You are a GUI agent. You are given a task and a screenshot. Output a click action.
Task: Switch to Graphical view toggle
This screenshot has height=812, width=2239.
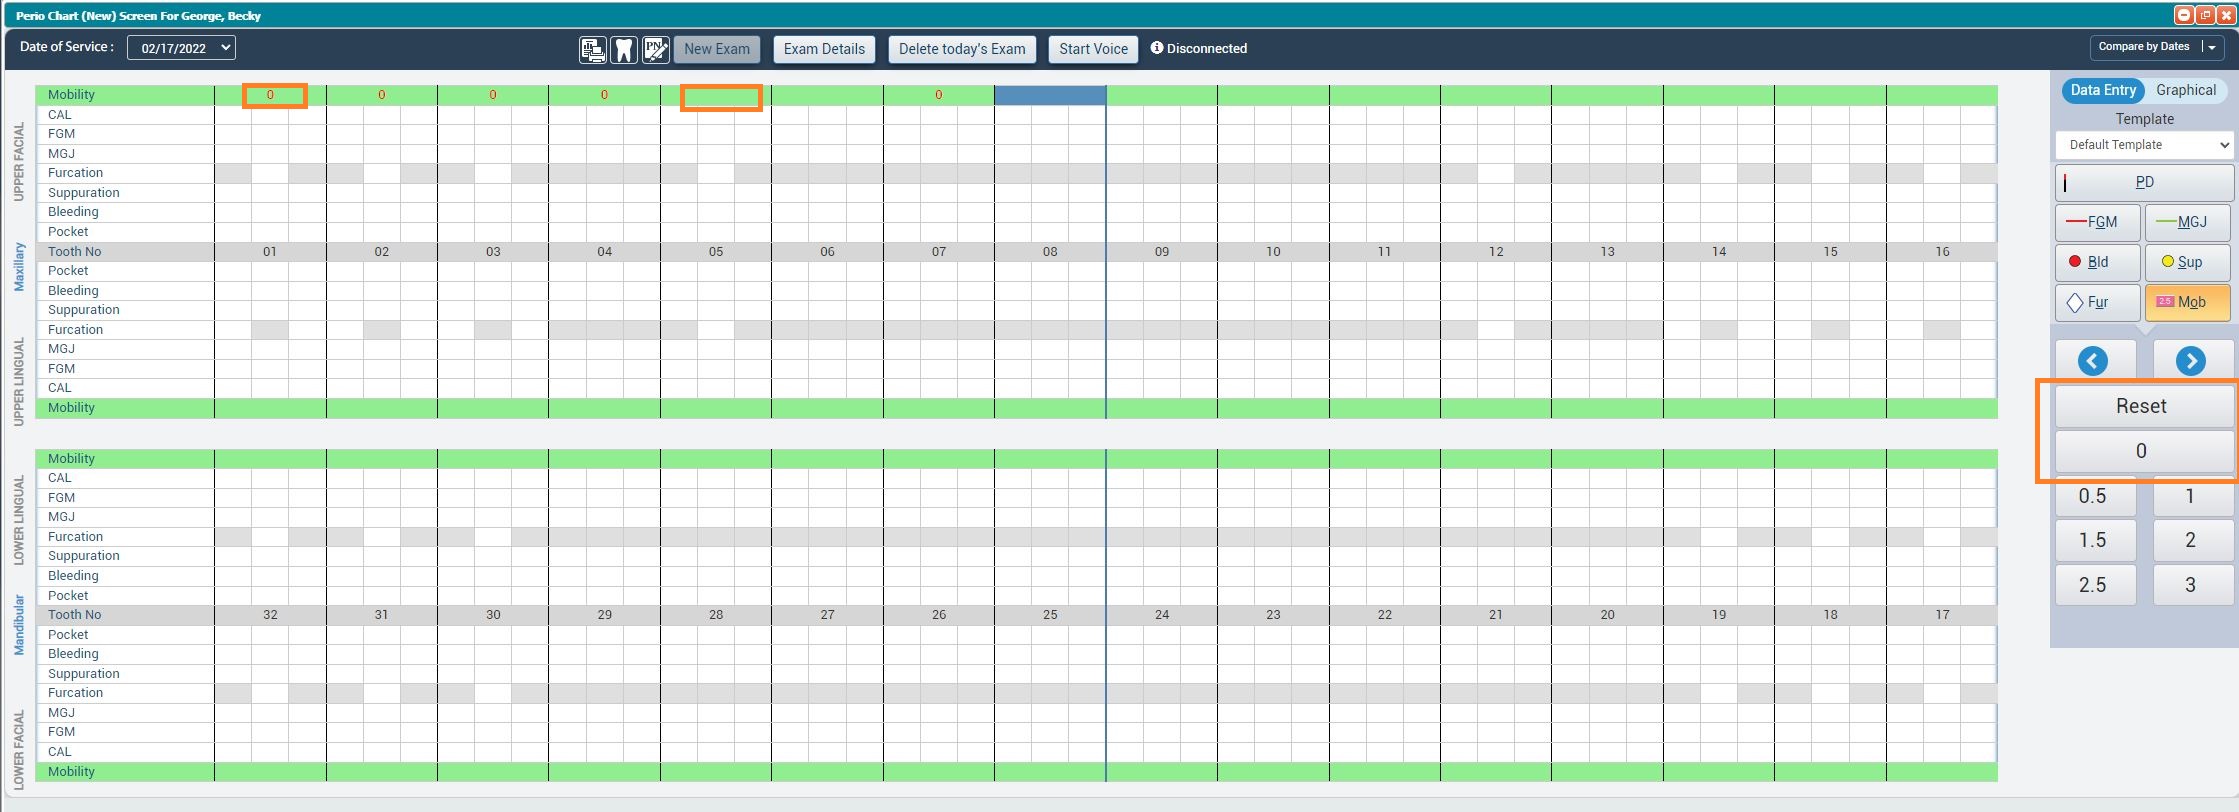pyautogui.click(x=2185, y=90)
